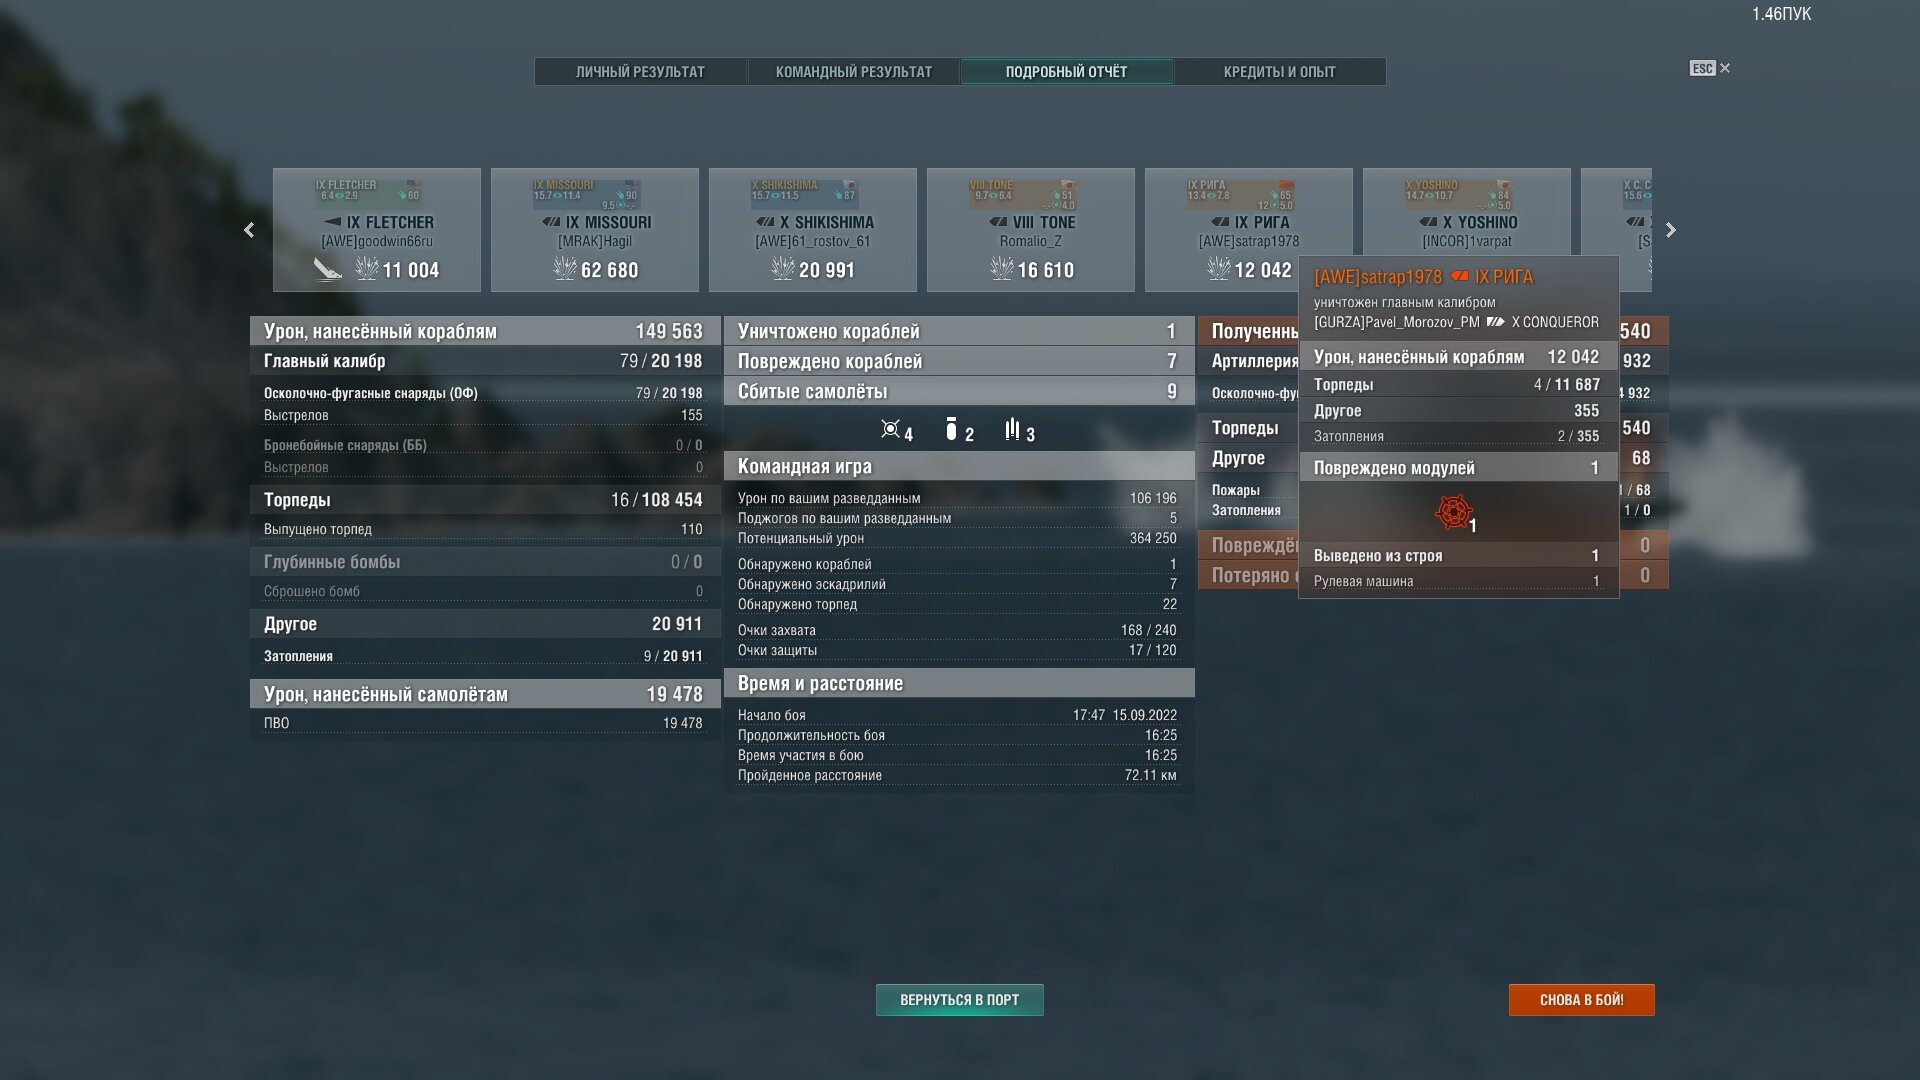Image resolution: width=1920 pixels, height=1080 pixels.
Task: Click the sunk ship icon on Fletcher card
Action: [327, 269]
